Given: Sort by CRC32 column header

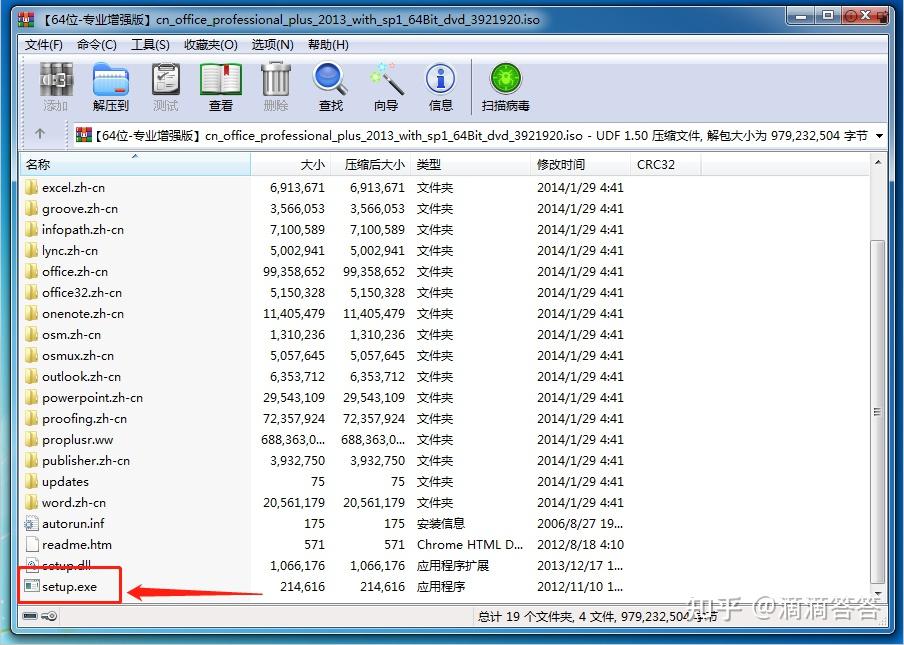Looking at the screenshot, I should (665, 164).
